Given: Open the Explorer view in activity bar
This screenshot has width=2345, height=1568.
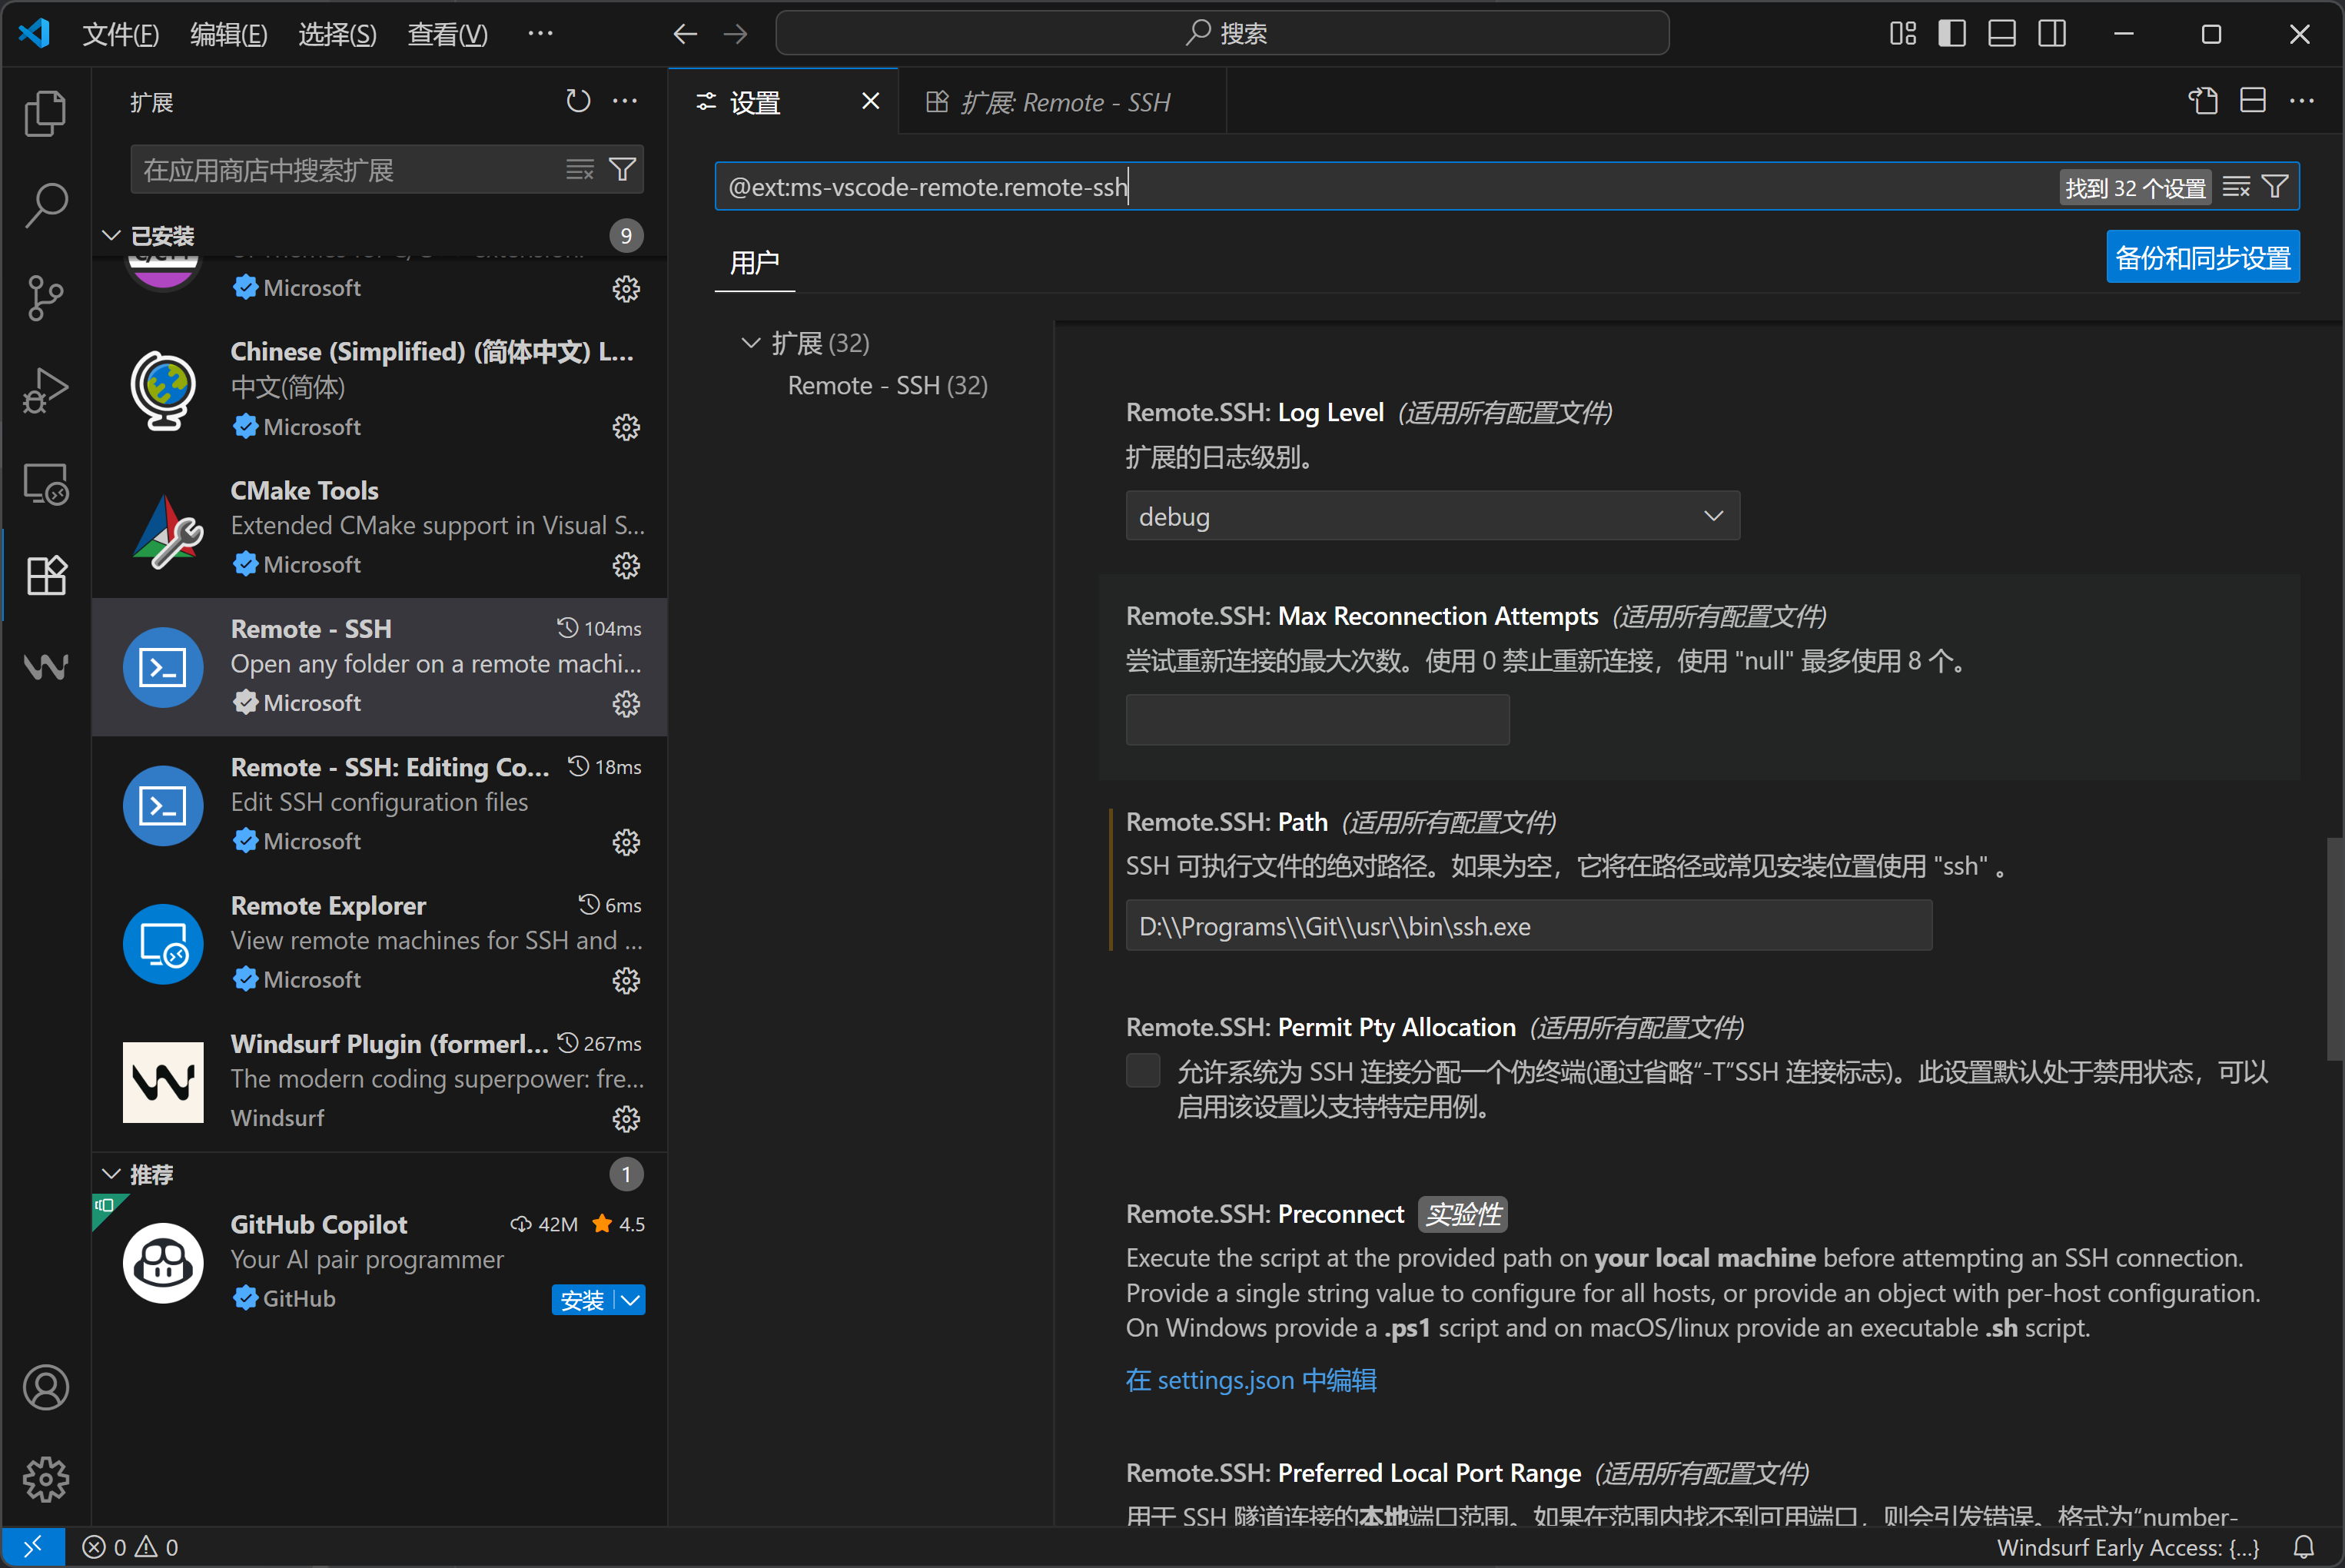Looking at the screenshot, I should pyautogui.click(x=45, y=113).
